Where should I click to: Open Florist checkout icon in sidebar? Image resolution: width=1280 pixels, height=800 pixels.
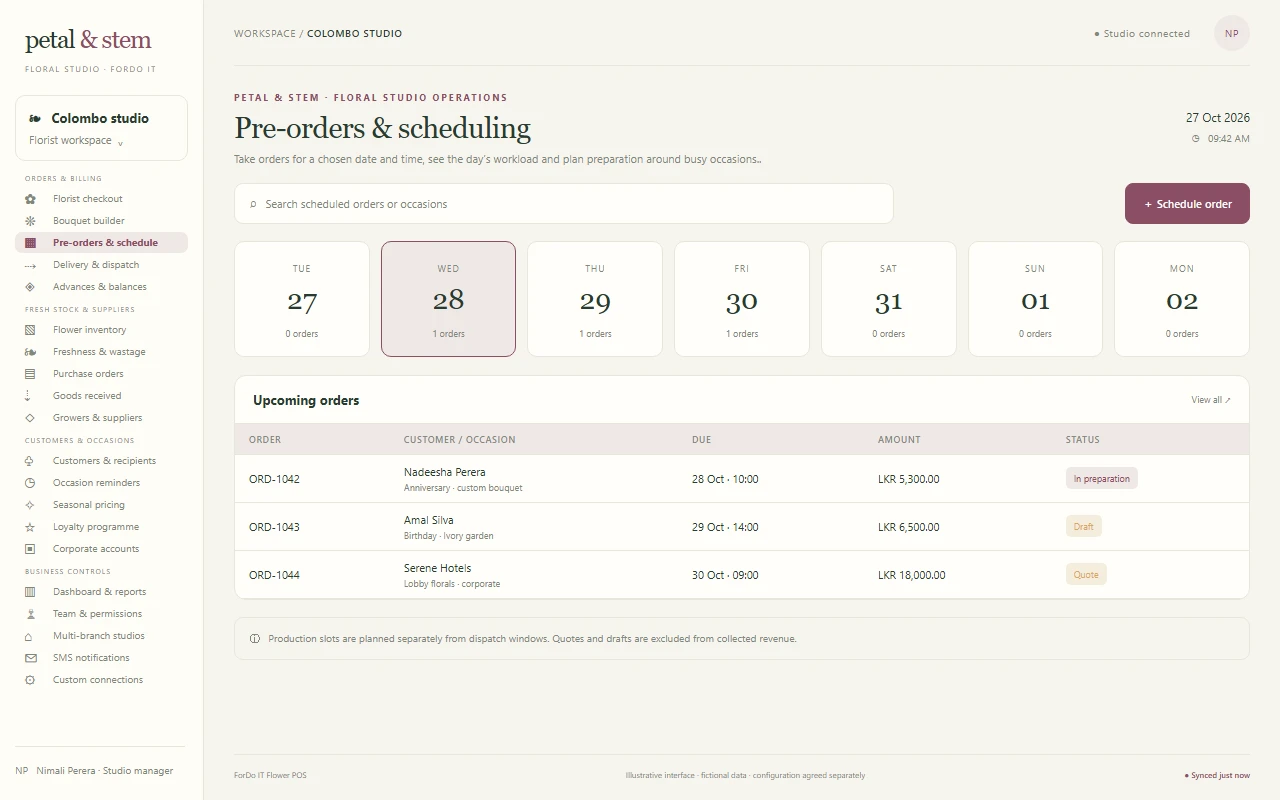[x=30, y=199]
